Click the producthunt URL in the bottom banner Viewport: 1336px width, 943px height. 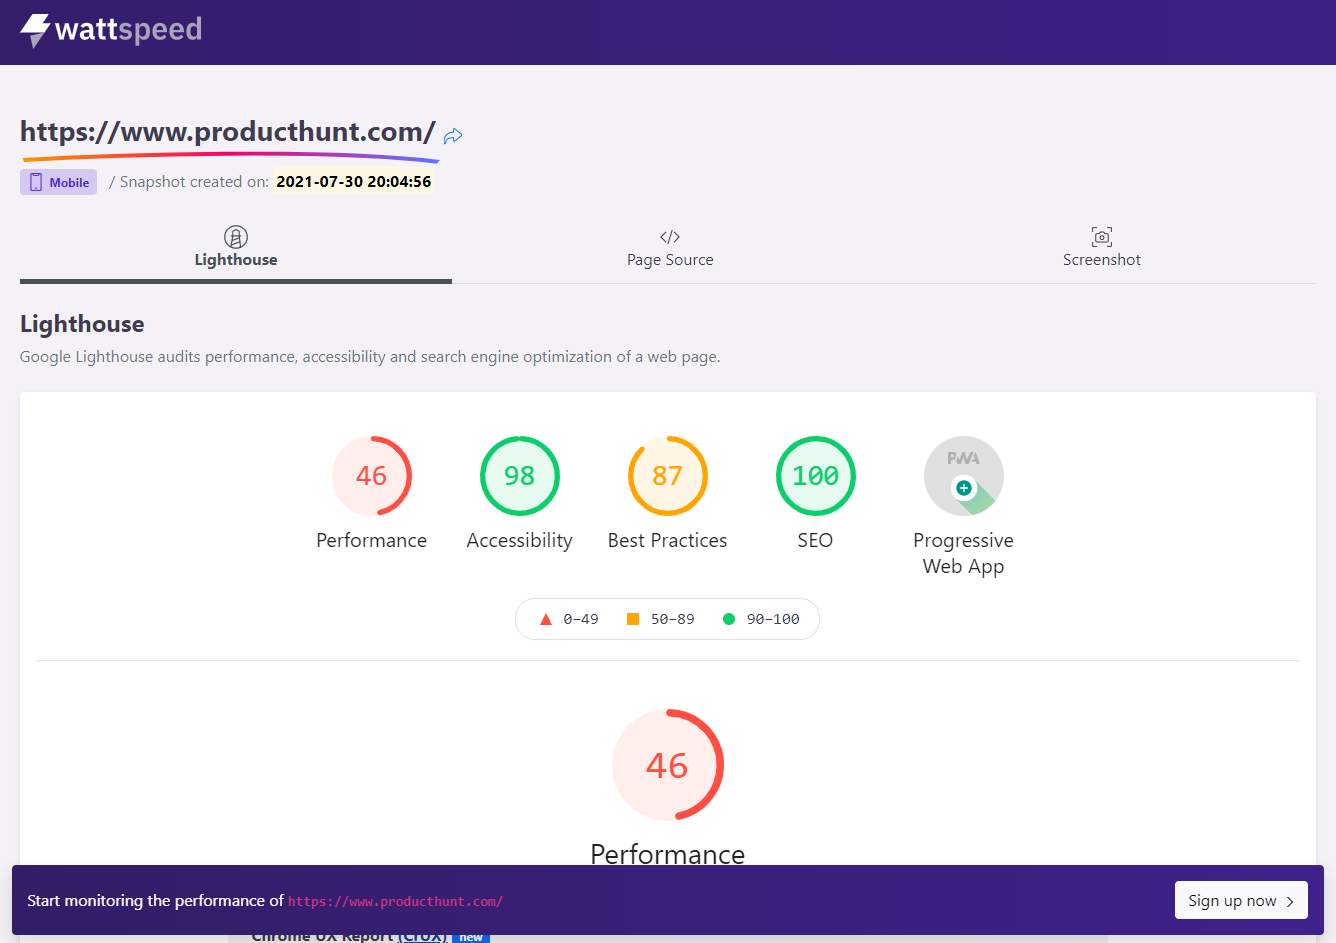[395, 901]
